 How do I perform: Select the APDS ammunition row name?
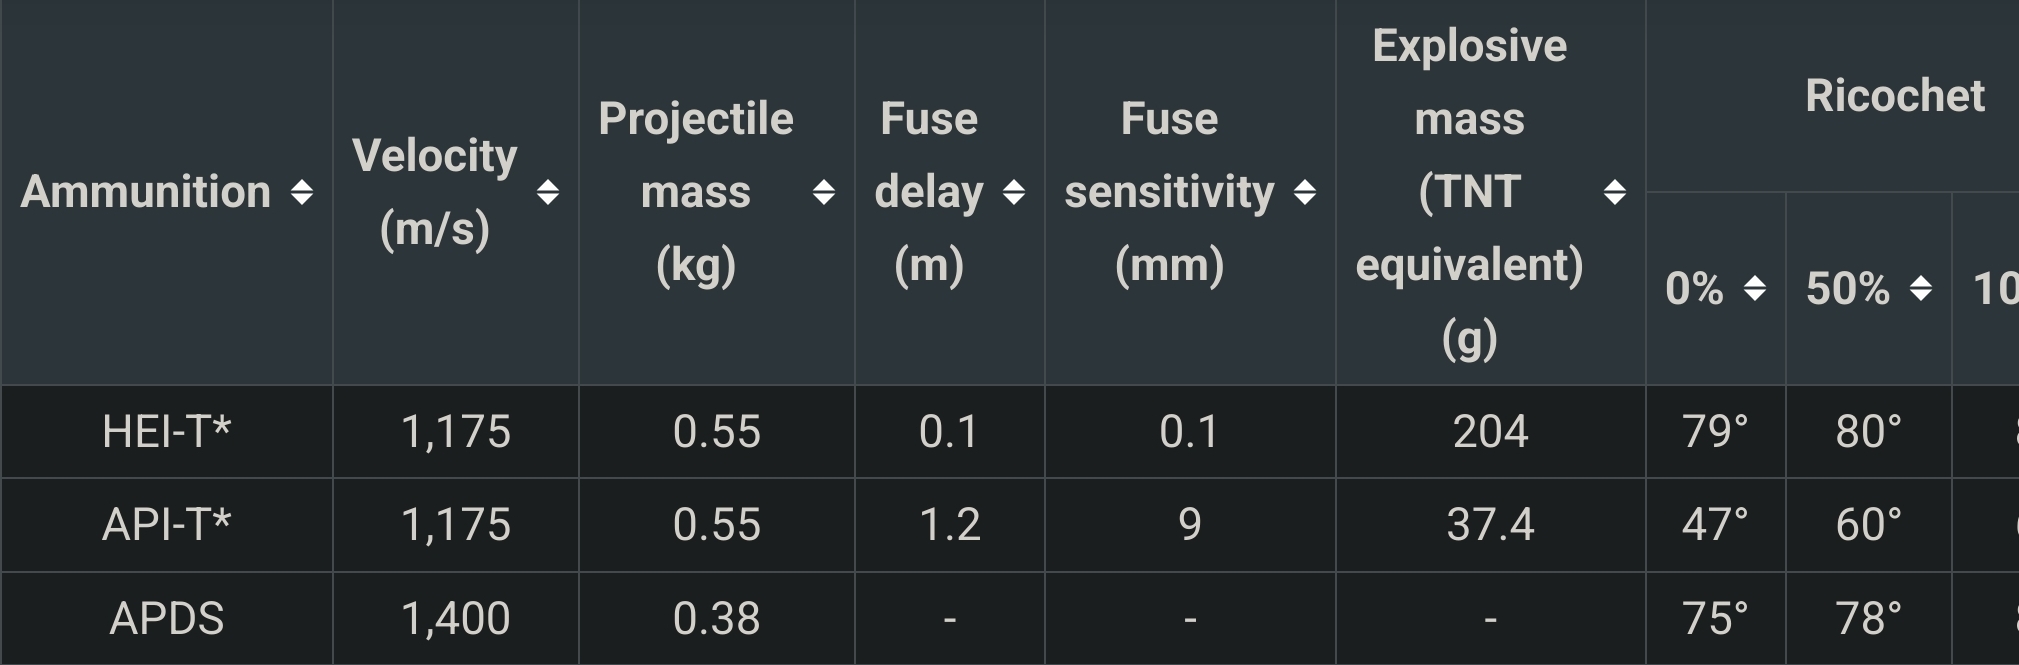click(167, 618)
